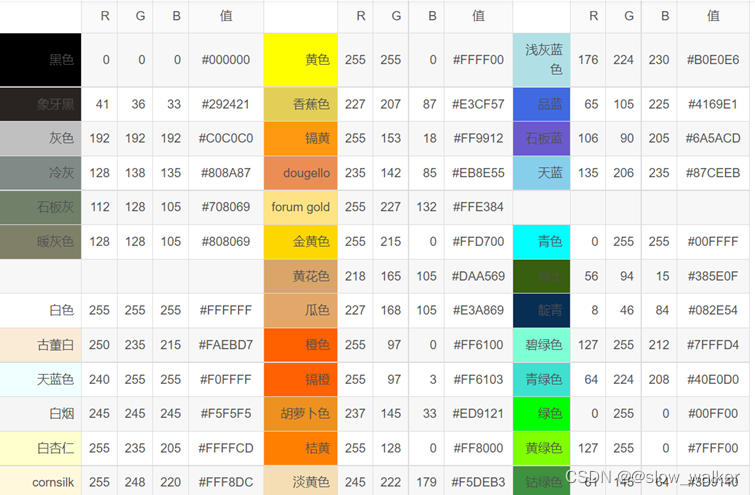
Task: Click the #FFE384 value cell
Action: (478, 207)
